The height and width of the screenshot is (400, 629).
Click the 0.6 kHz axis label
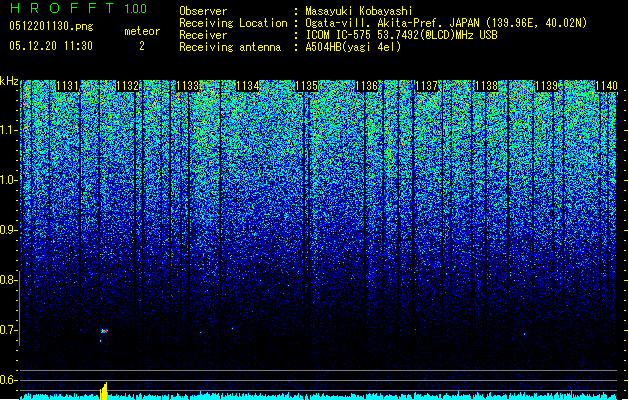[x=9, y=380]
